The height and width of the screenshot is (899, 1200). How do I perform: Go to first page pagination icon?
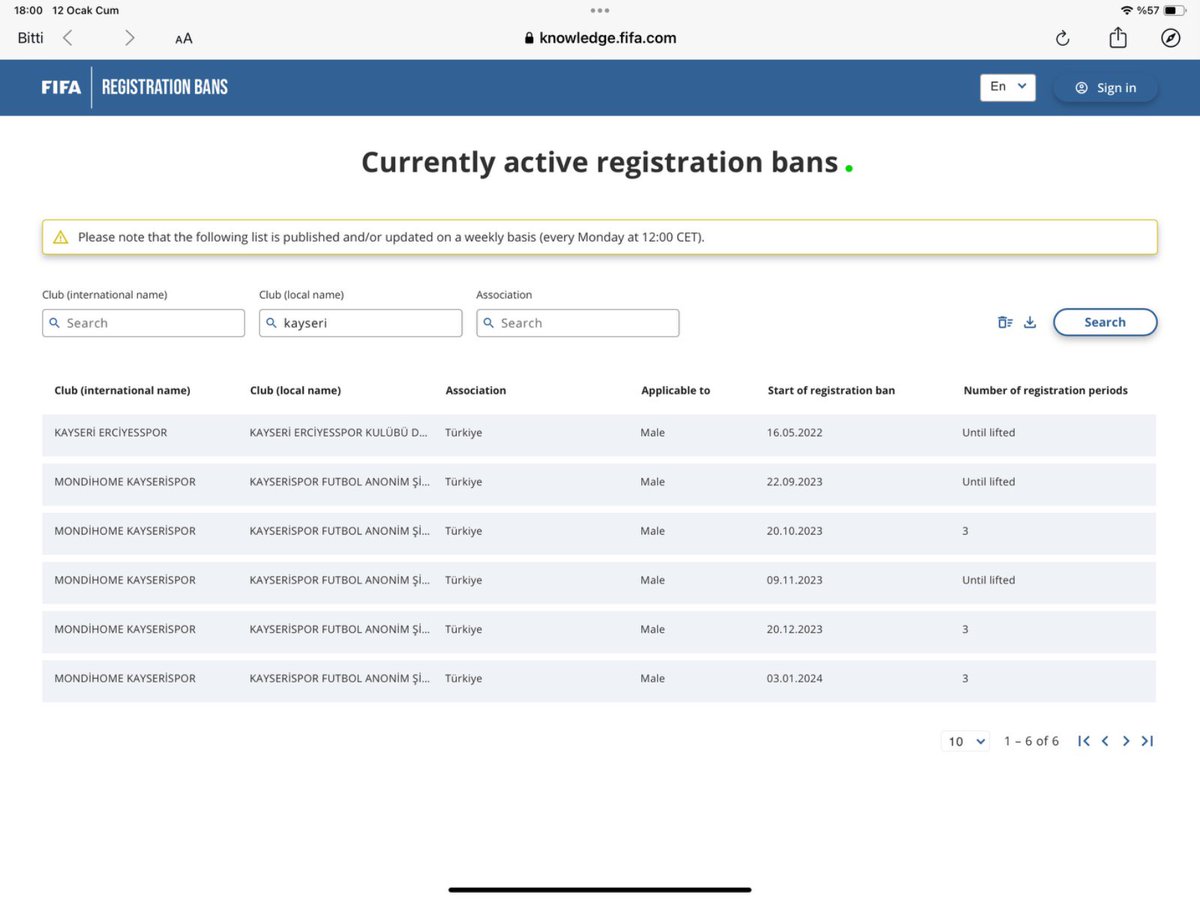pos(1083,741)
